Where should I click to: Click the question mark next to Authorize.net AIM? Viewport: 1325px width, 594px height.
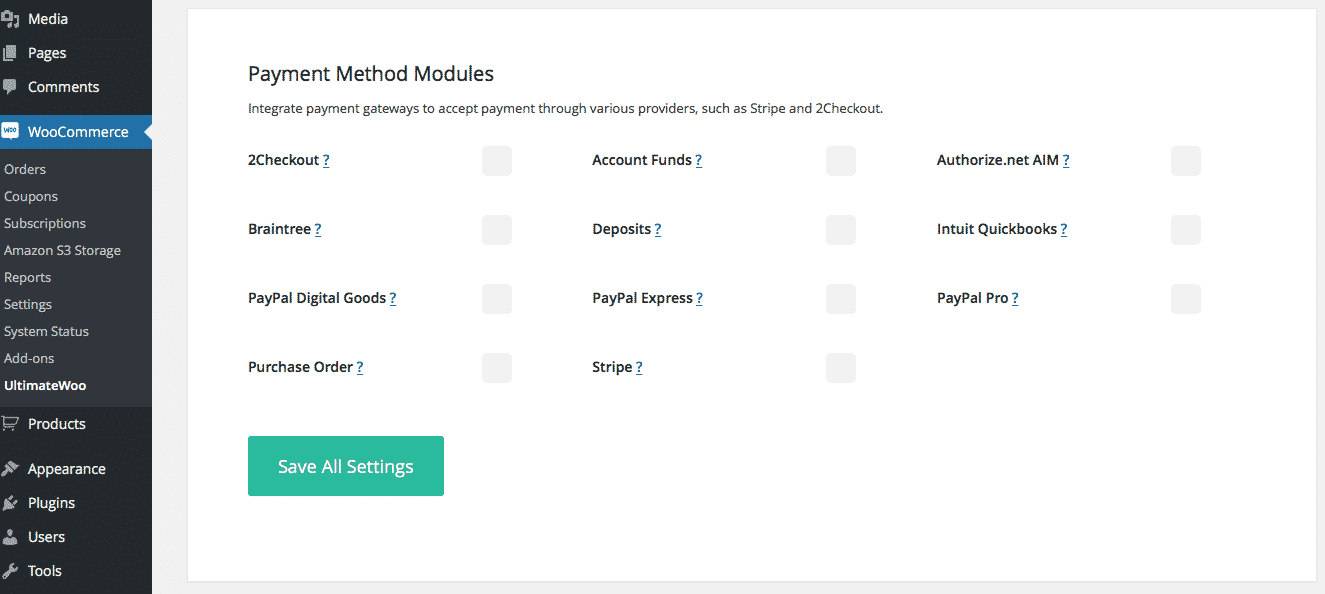click(x=1066, y=161)
